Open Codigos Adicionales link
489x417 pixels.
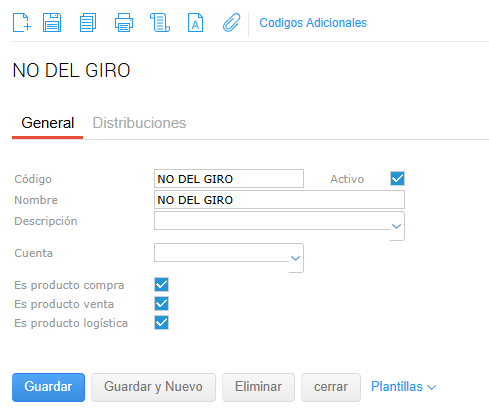pos(313,23)
